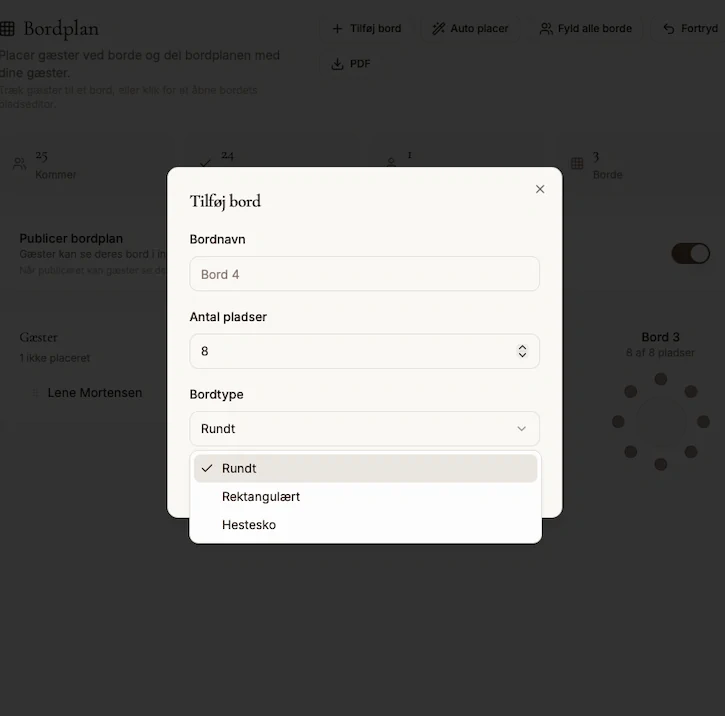The width and height of the screenshot is (725, 716).
Task: Click the Kommer guests icon
Action: pos(19,163)
